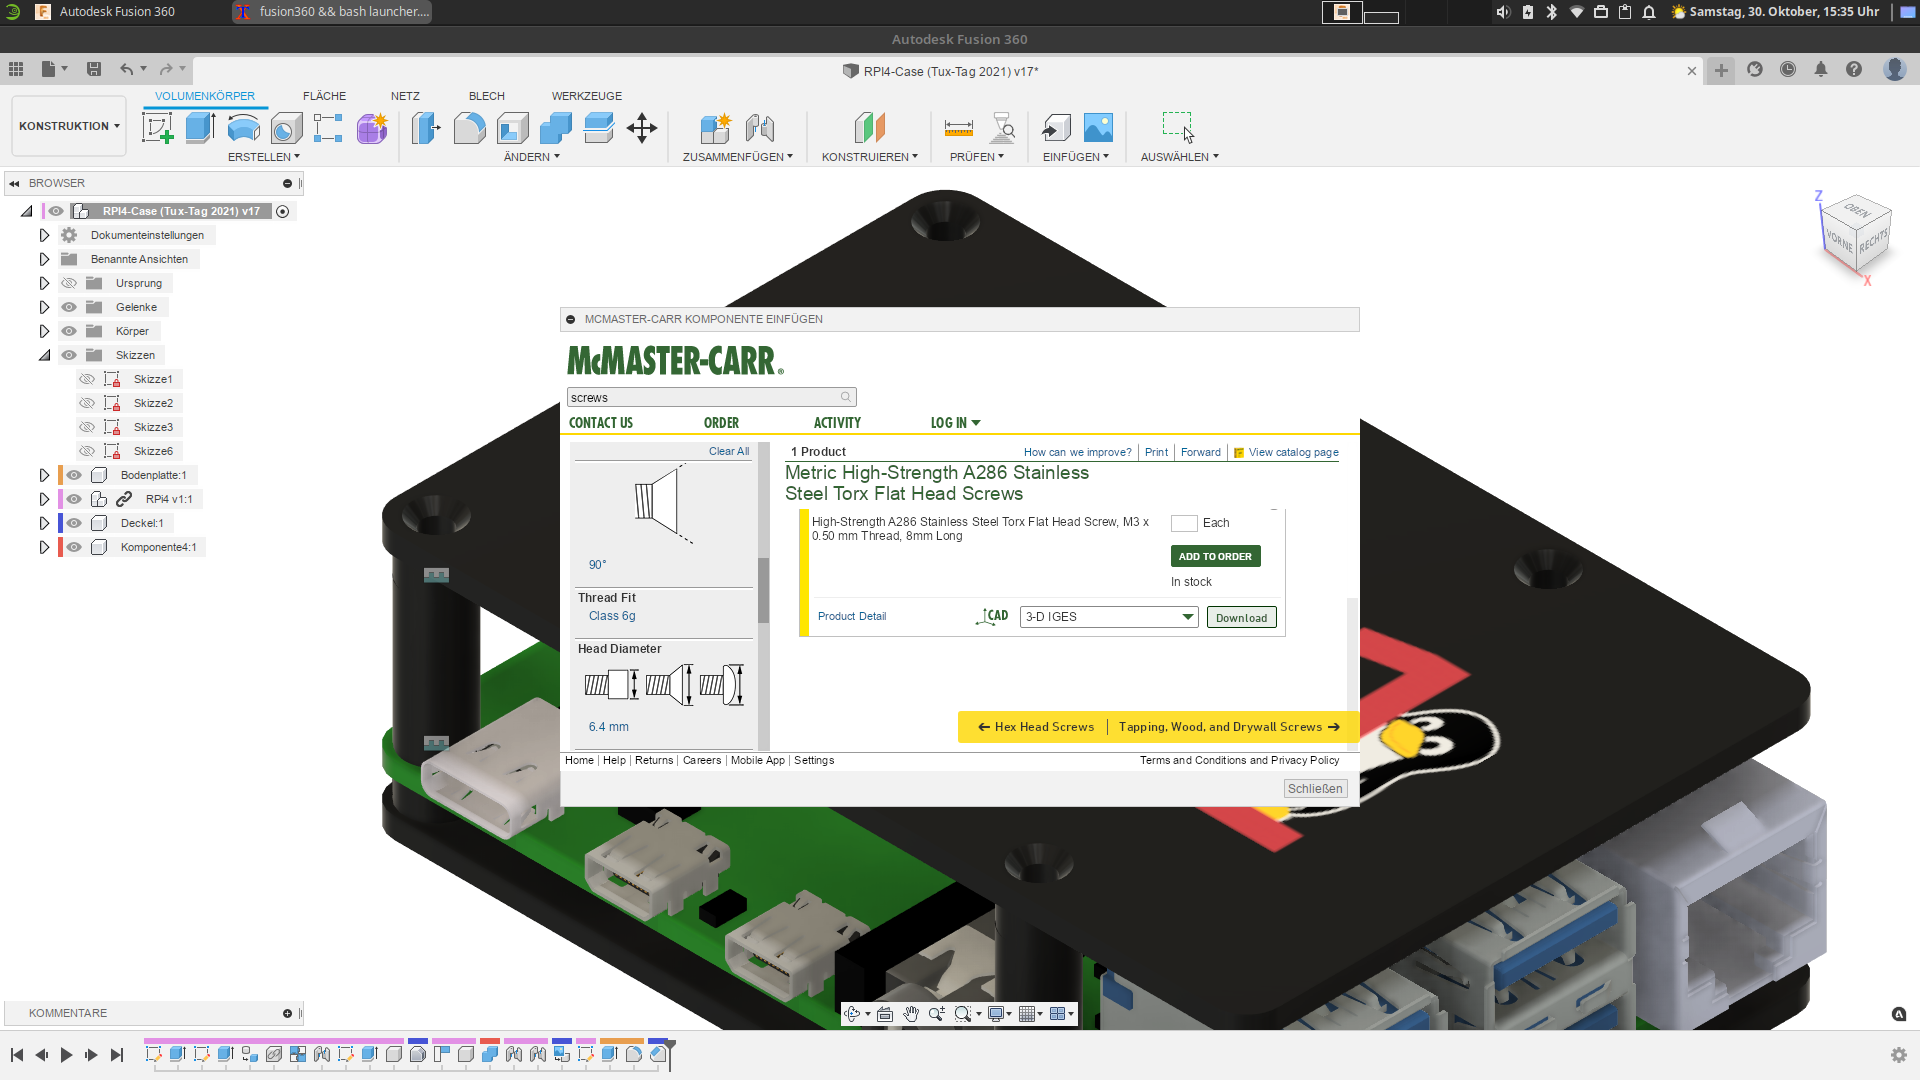
Task: Click the window Select tool
Action: pos(1178,128)
